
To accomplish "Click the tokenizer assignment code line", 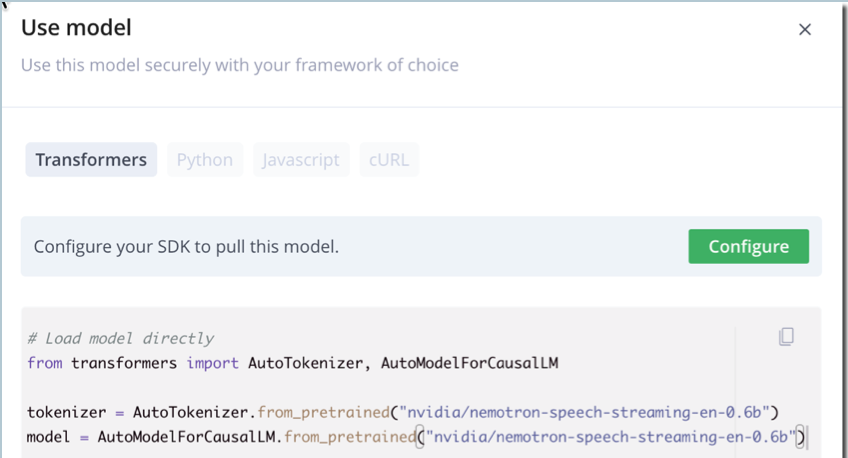I will 403,413.
